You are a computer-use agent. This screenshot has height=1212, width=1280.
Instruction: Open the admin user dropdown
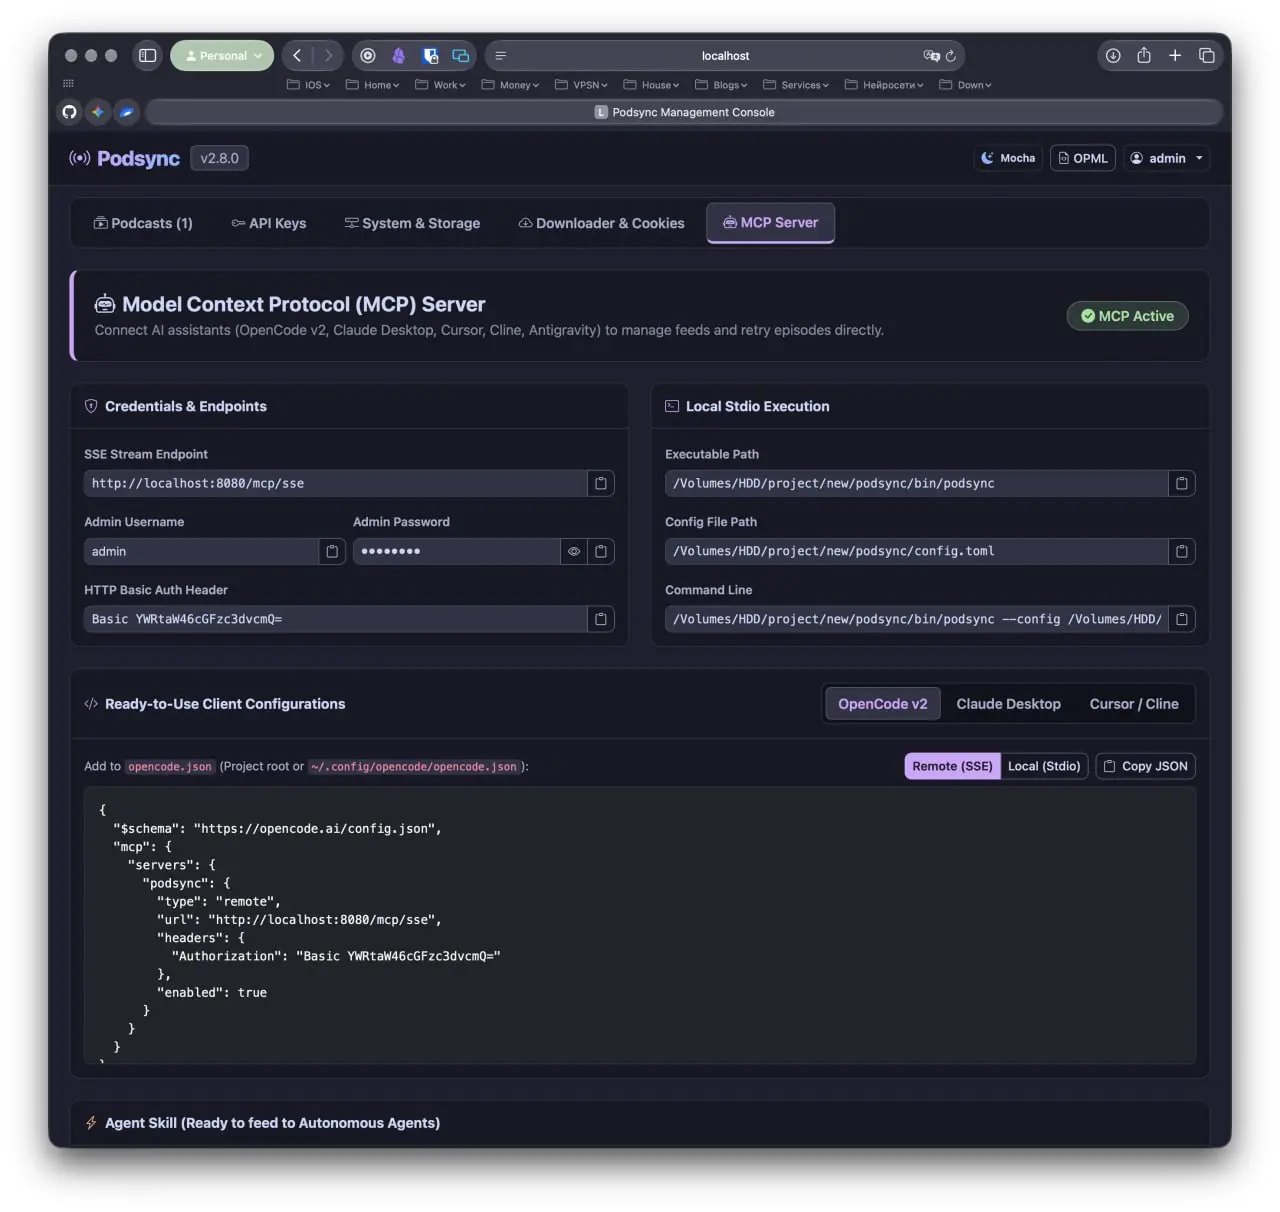click(1167, 158)
